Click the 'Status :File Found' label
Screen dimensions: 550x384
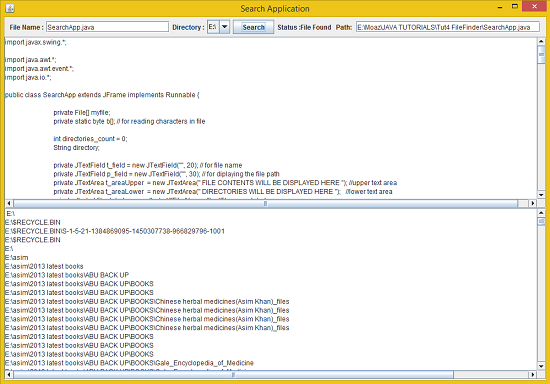(x=304, y=27)
